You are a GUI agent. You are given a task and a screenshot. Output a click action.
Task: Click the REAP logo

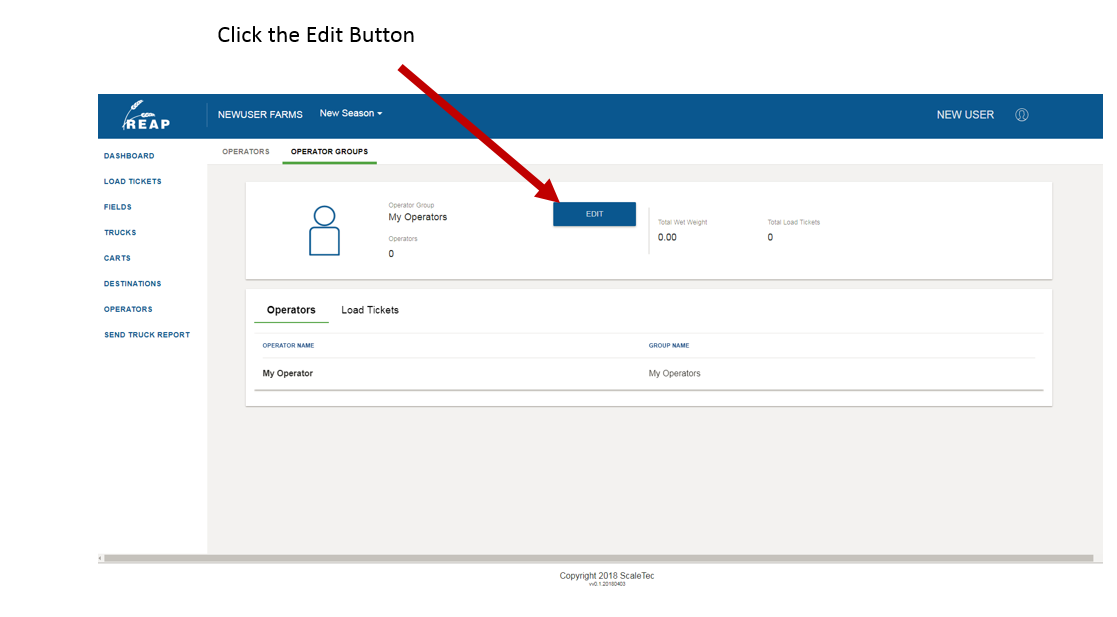[146, 115]
